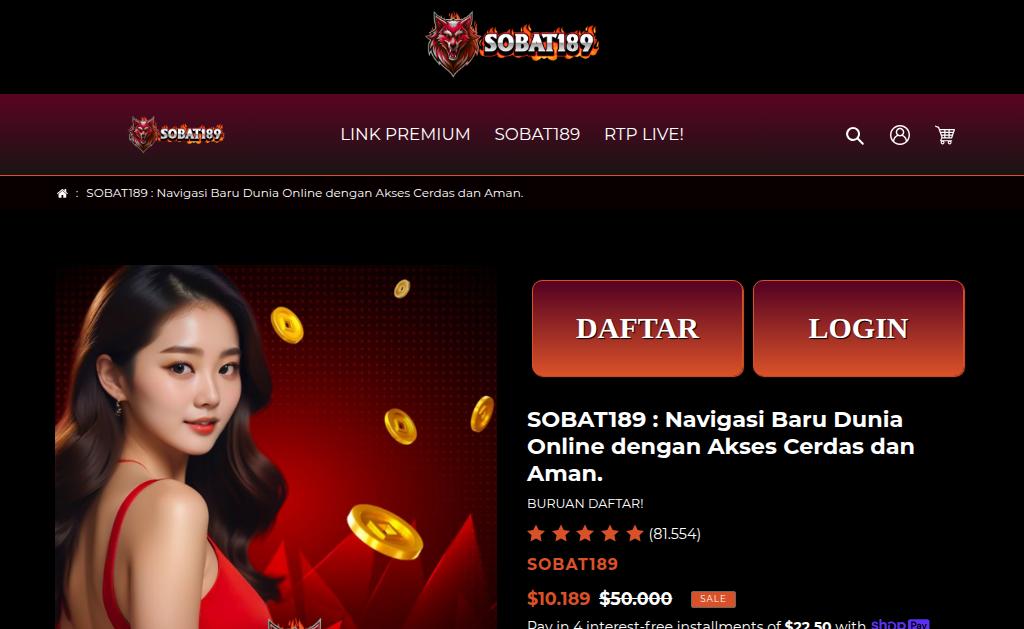Image resolution: width=1024 pixels, height=629 pixels.
Task: Click the first rating star
Action: (536, 534)
